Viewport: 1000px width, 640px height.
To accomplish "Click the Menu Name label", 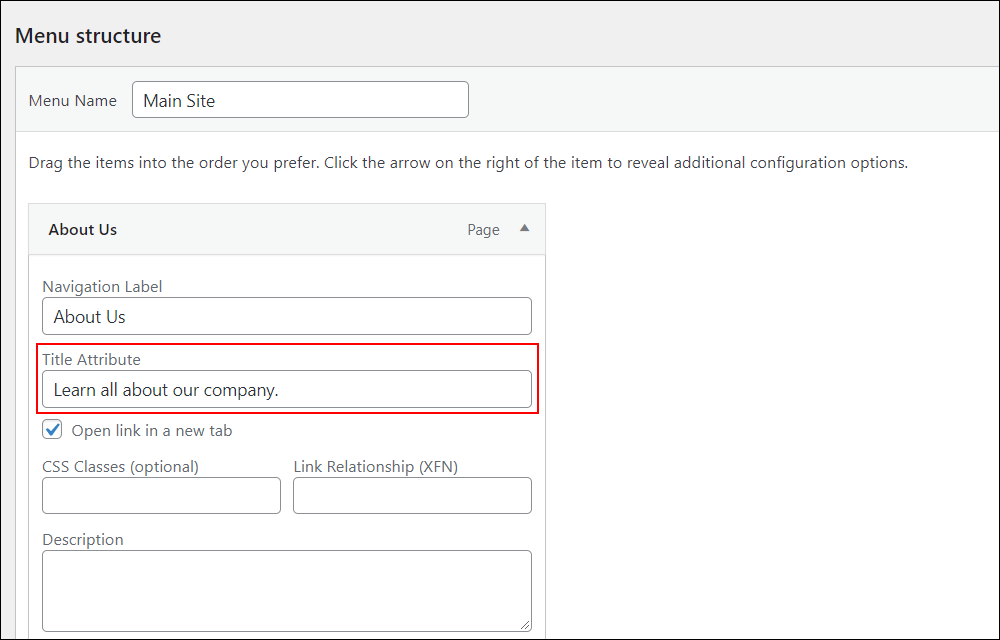I will [x=73, y=101].
